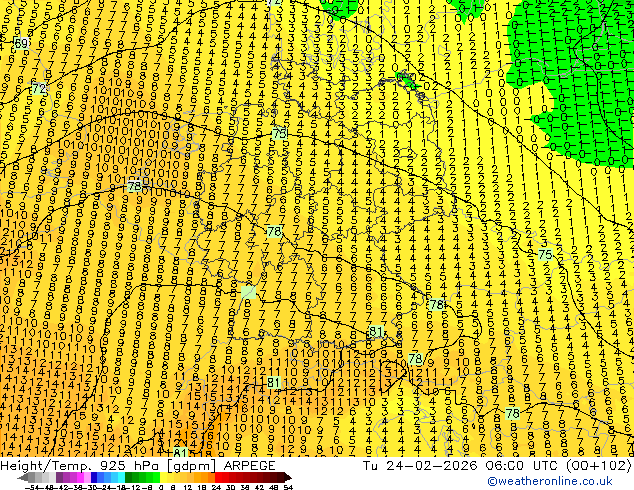This screenshot has width=634, height=490.
Task: Click the gray left arrow tip of the legend
Action: (x=23, y=478)
